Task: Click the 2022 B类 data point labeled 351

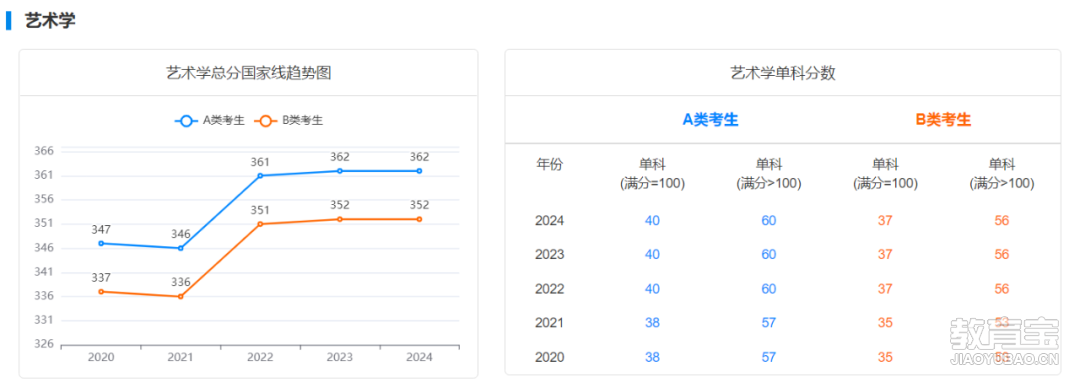Action: (260, 224)
